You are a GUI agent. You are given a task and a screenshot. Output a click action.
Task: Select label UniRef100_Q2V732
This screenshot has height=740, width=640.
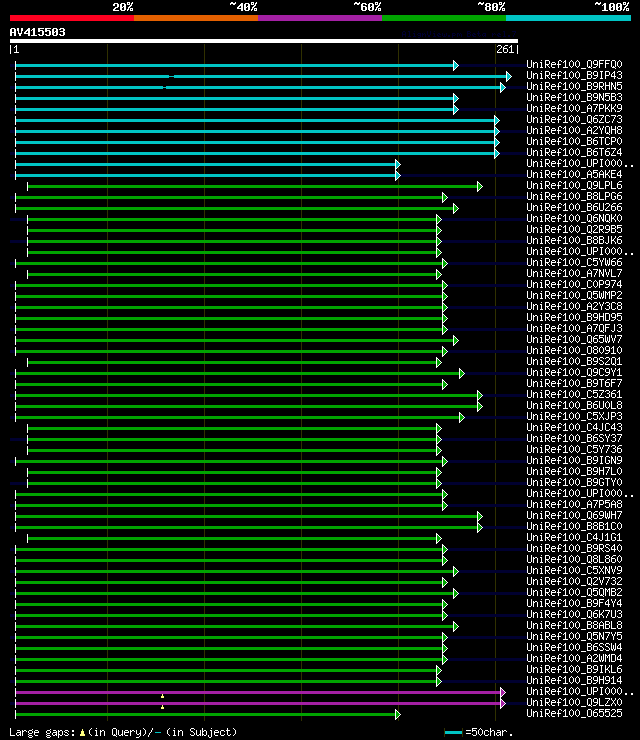click(x=574, y=581)
